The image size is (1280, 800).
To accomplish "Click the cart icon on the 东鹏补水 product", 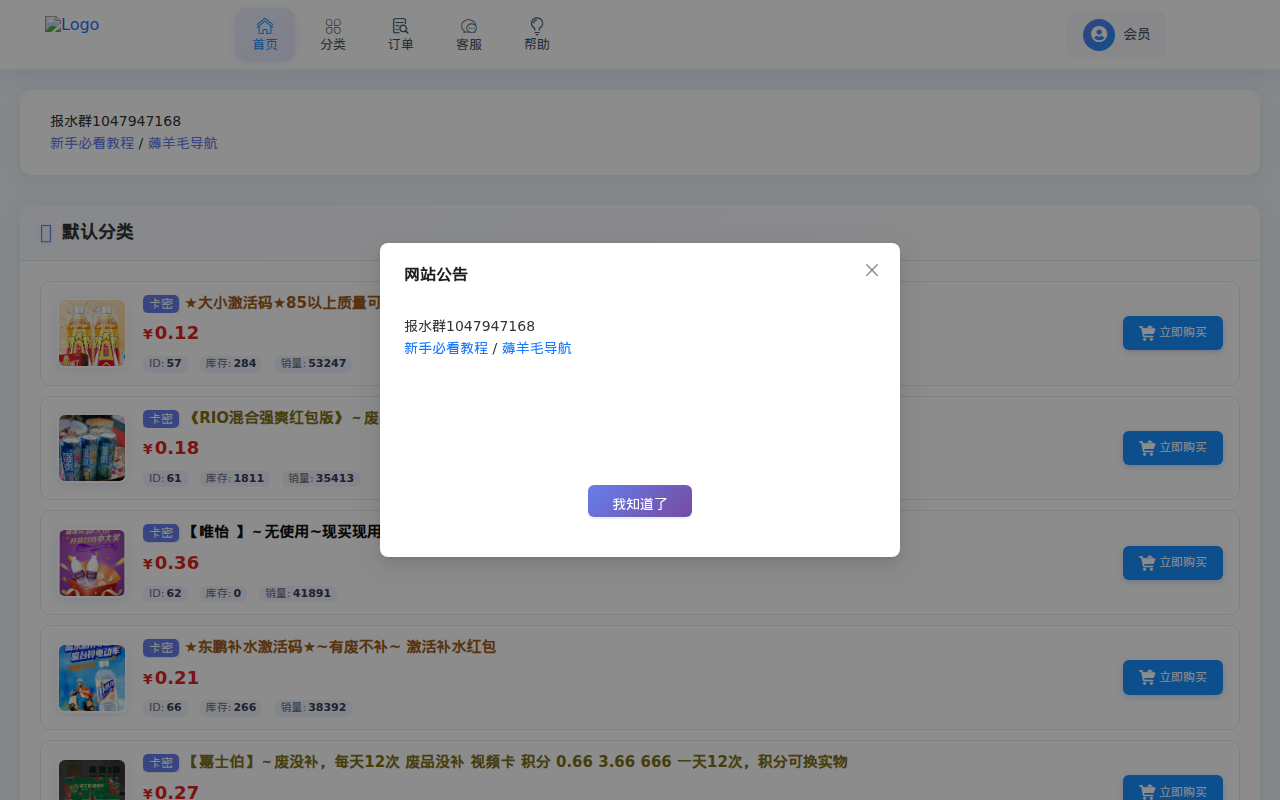I will click(x=1146, y=677).
